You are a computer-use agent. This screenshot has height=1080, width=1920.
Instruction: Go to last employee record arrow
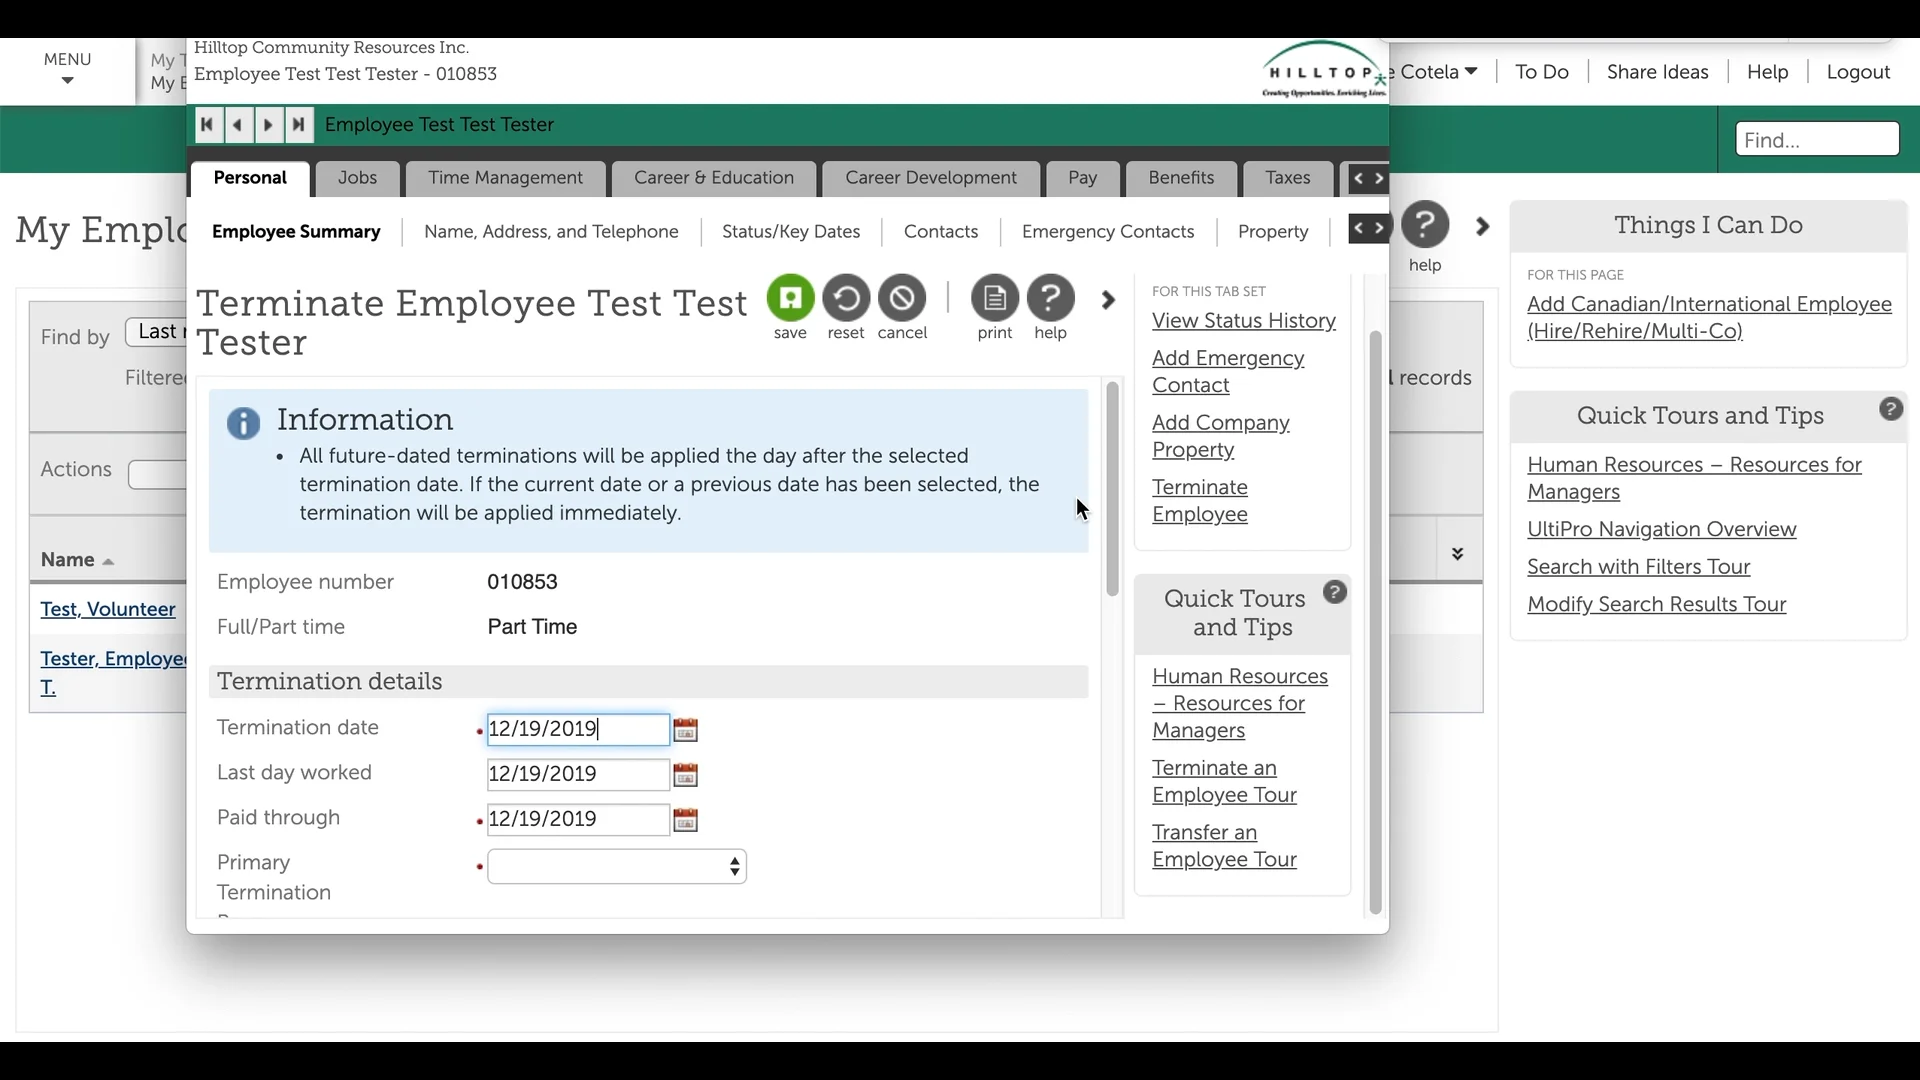click(x=299, y=125)
